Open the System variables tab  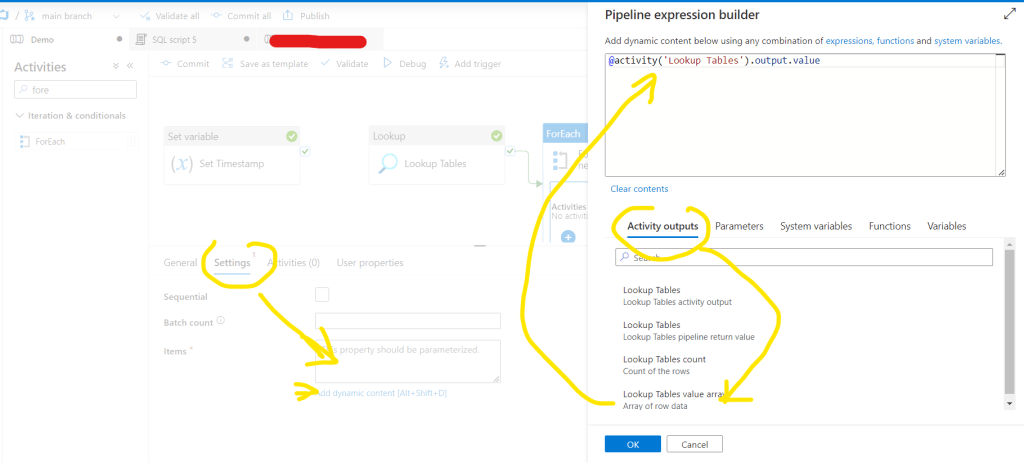coord(816,226)
